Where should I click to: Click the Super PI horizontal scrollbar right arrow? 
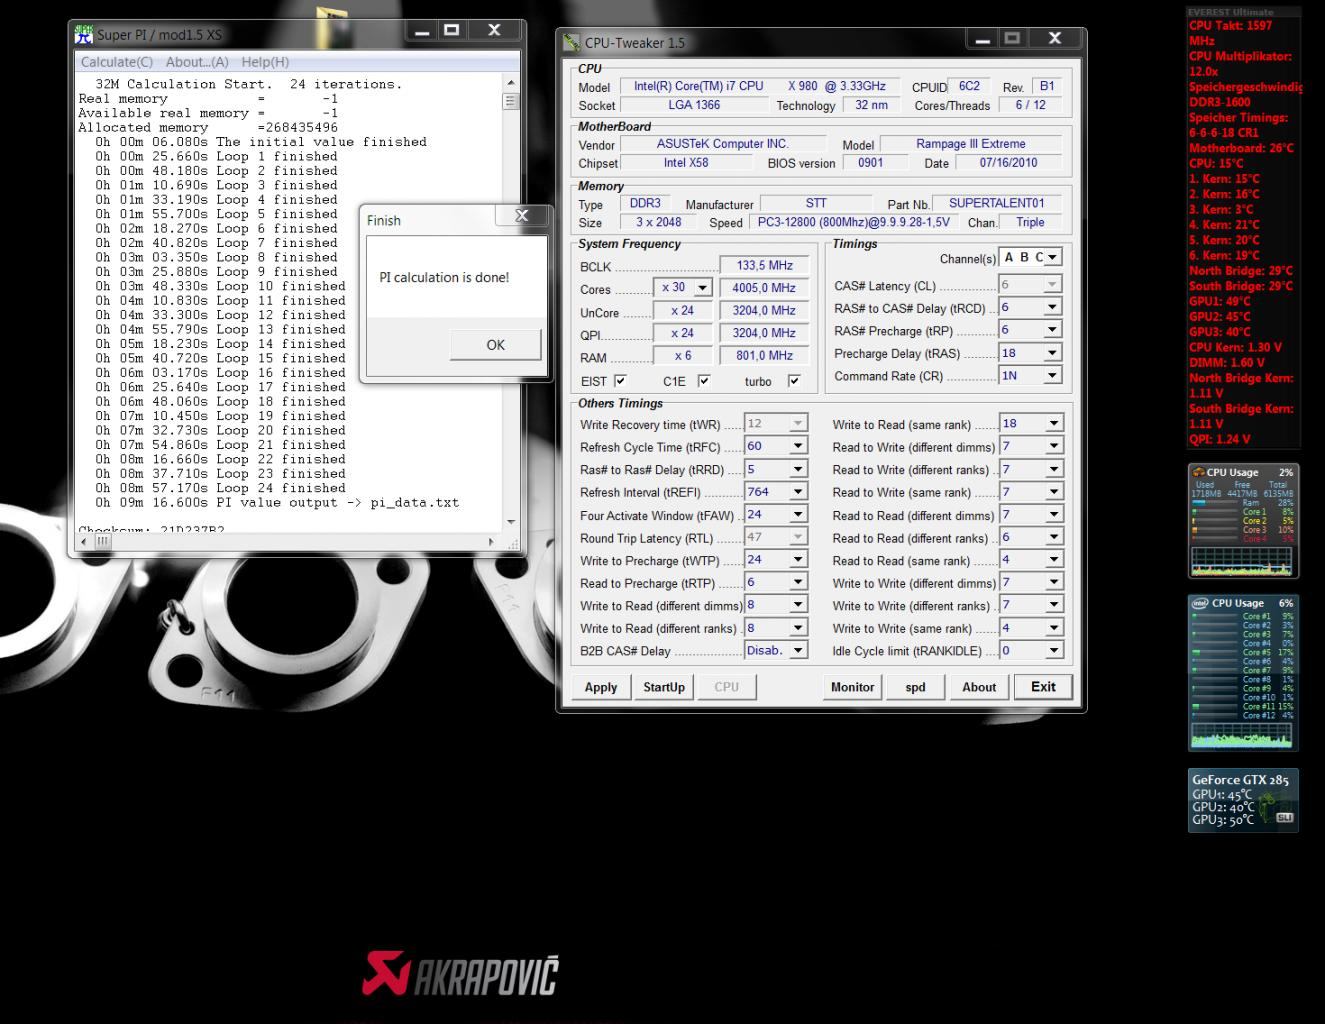491,541
